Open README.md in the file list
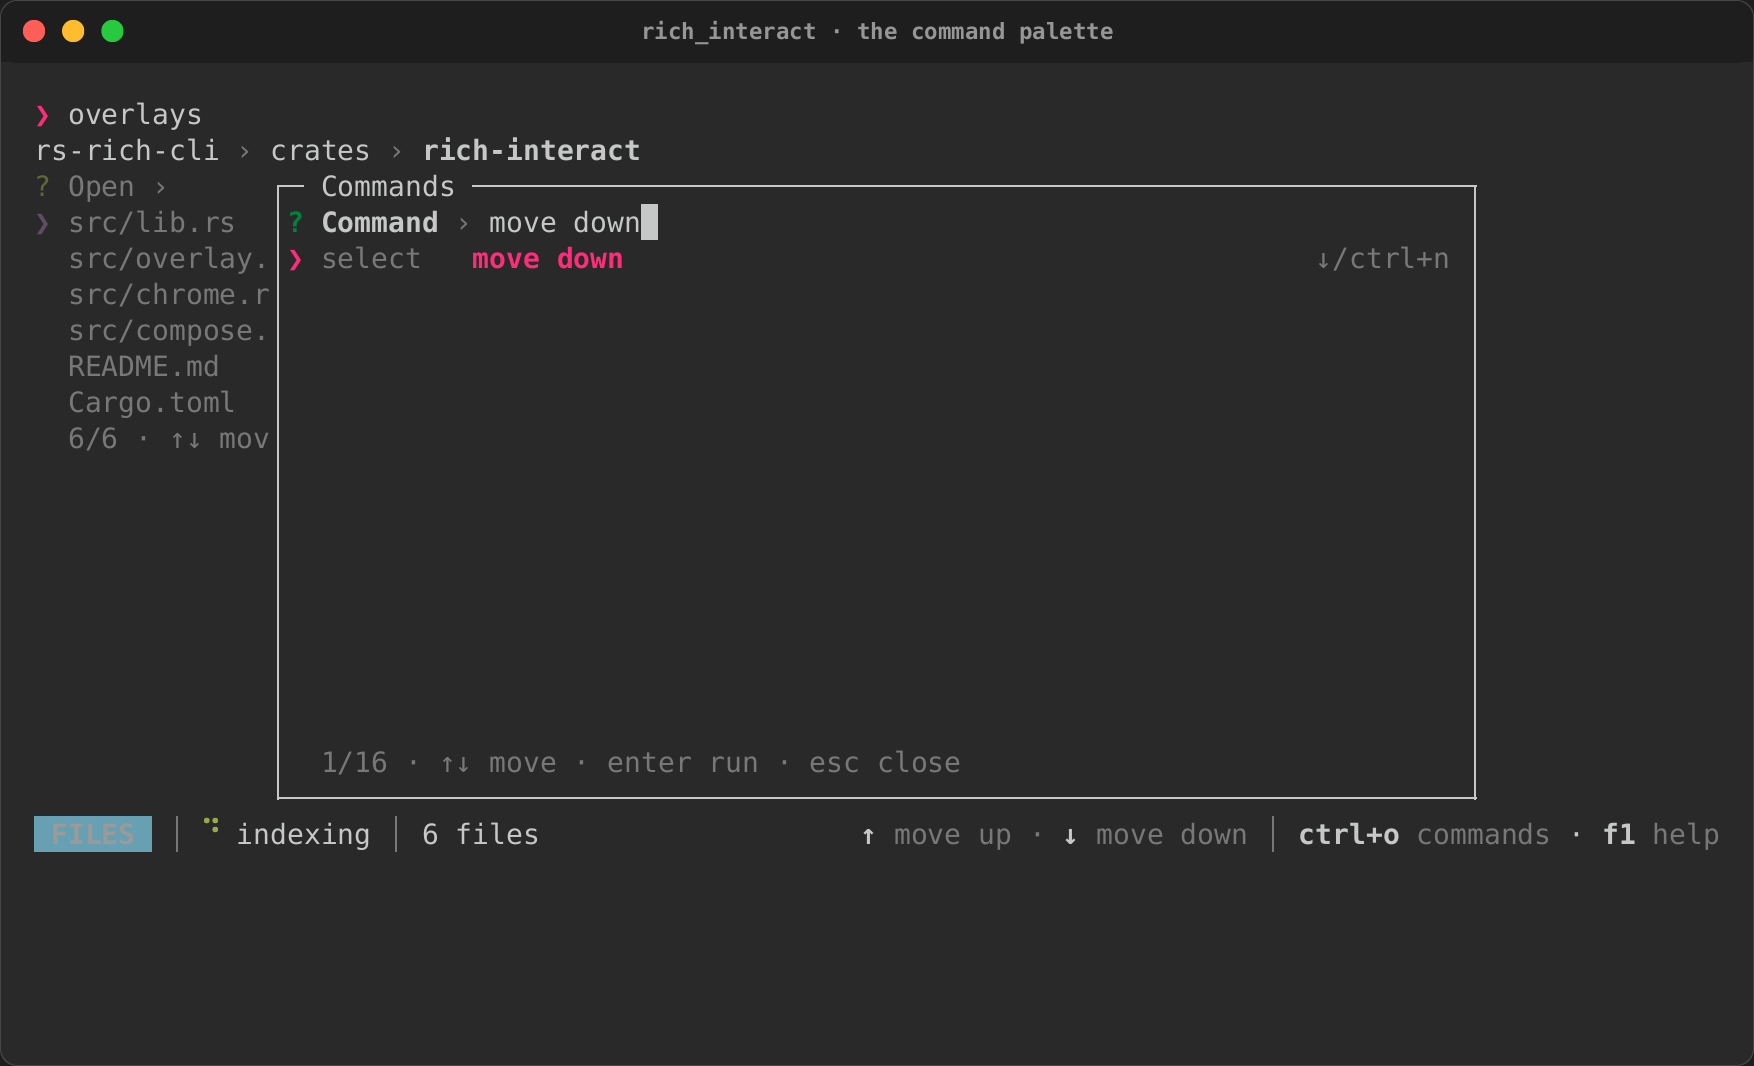Screen dimensions: 1754x1066 click(x=143, y=367)
